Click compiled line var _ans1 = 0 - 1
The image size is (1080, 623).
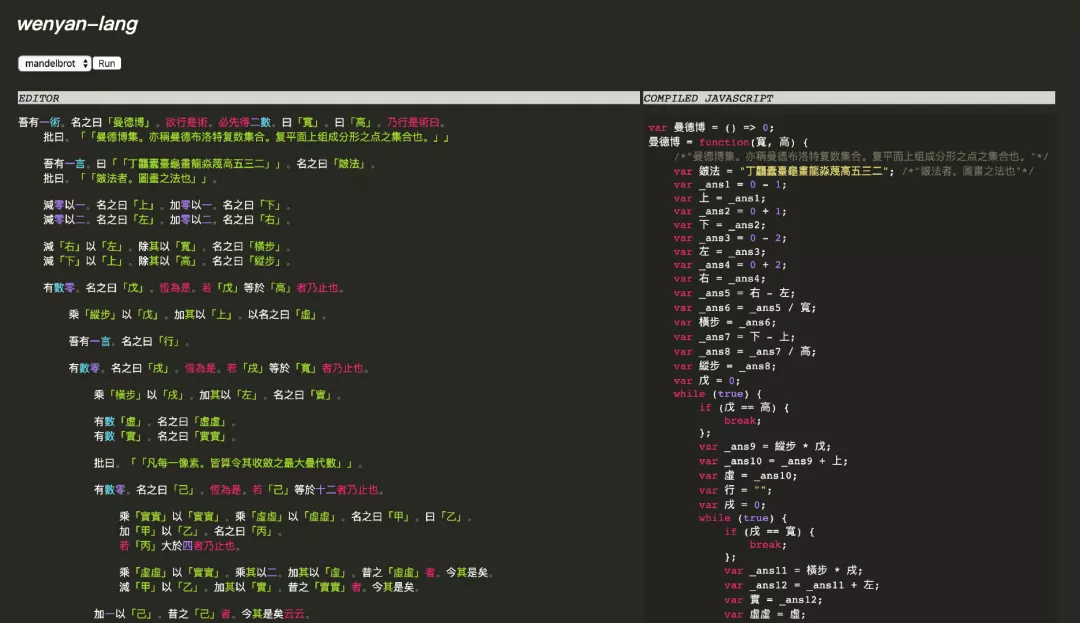tap(730, 184)
